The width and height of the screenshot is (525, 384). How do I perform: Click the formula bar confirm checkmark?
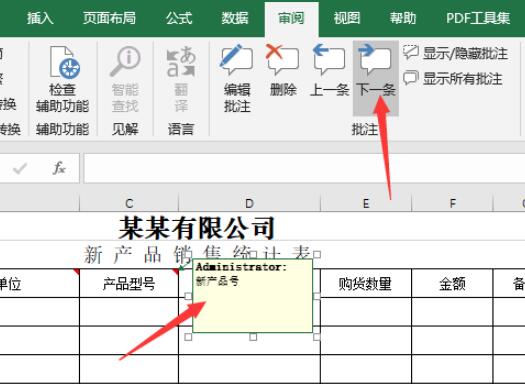tap(20, 168)
